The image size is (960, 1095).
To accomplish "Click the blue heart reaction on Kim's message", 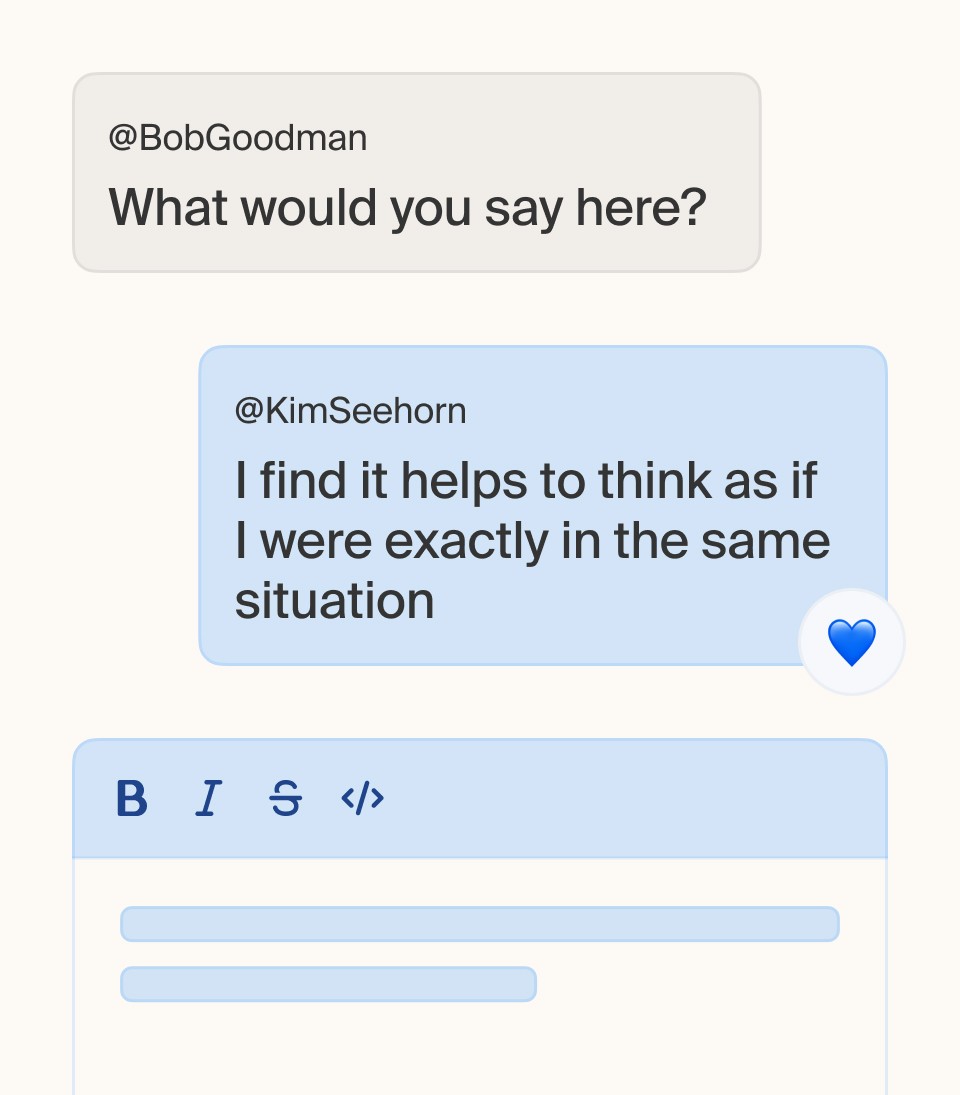I will [x=851, y=642].
